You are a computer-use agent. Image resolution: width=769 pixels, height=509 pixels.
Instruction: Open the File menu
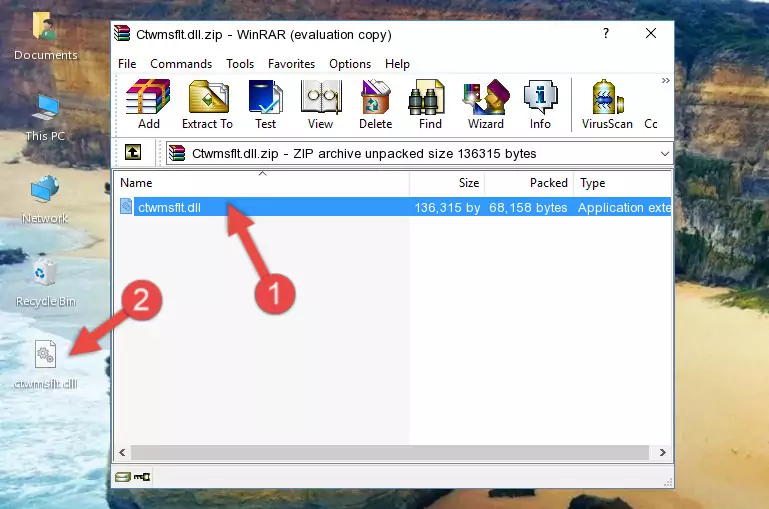pyautogui.click(x=127, y=64)
